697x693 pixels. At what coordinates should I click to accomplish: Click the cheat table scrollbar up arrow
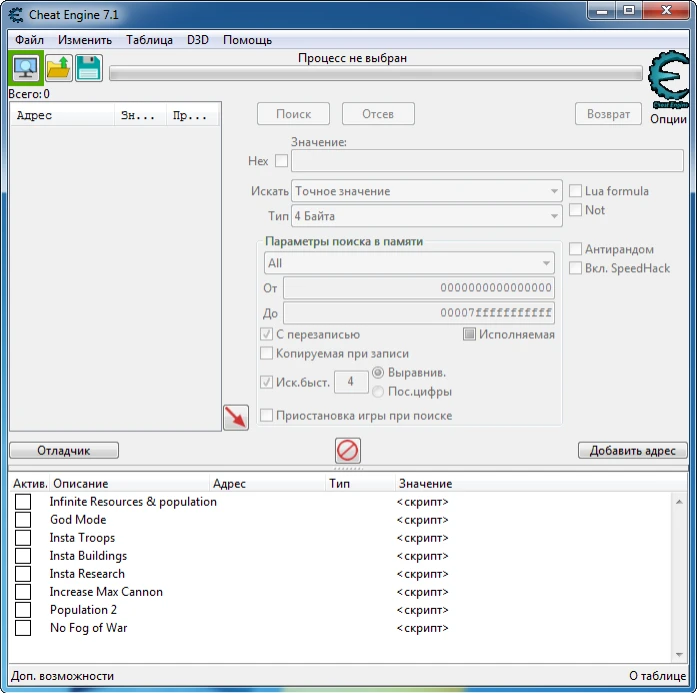point(679,502)
